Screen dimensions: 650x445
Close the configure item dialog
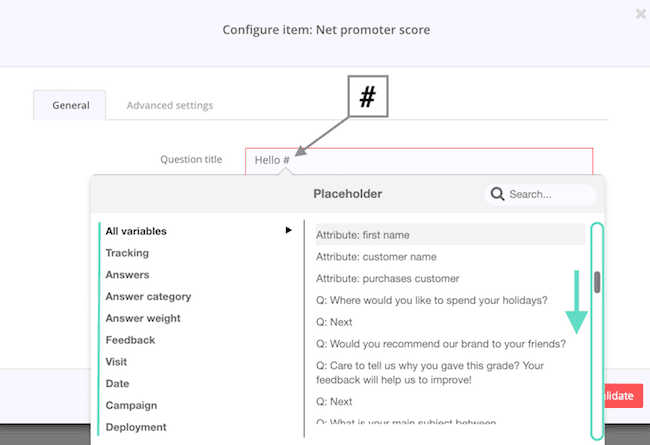(x=641, y=14)
